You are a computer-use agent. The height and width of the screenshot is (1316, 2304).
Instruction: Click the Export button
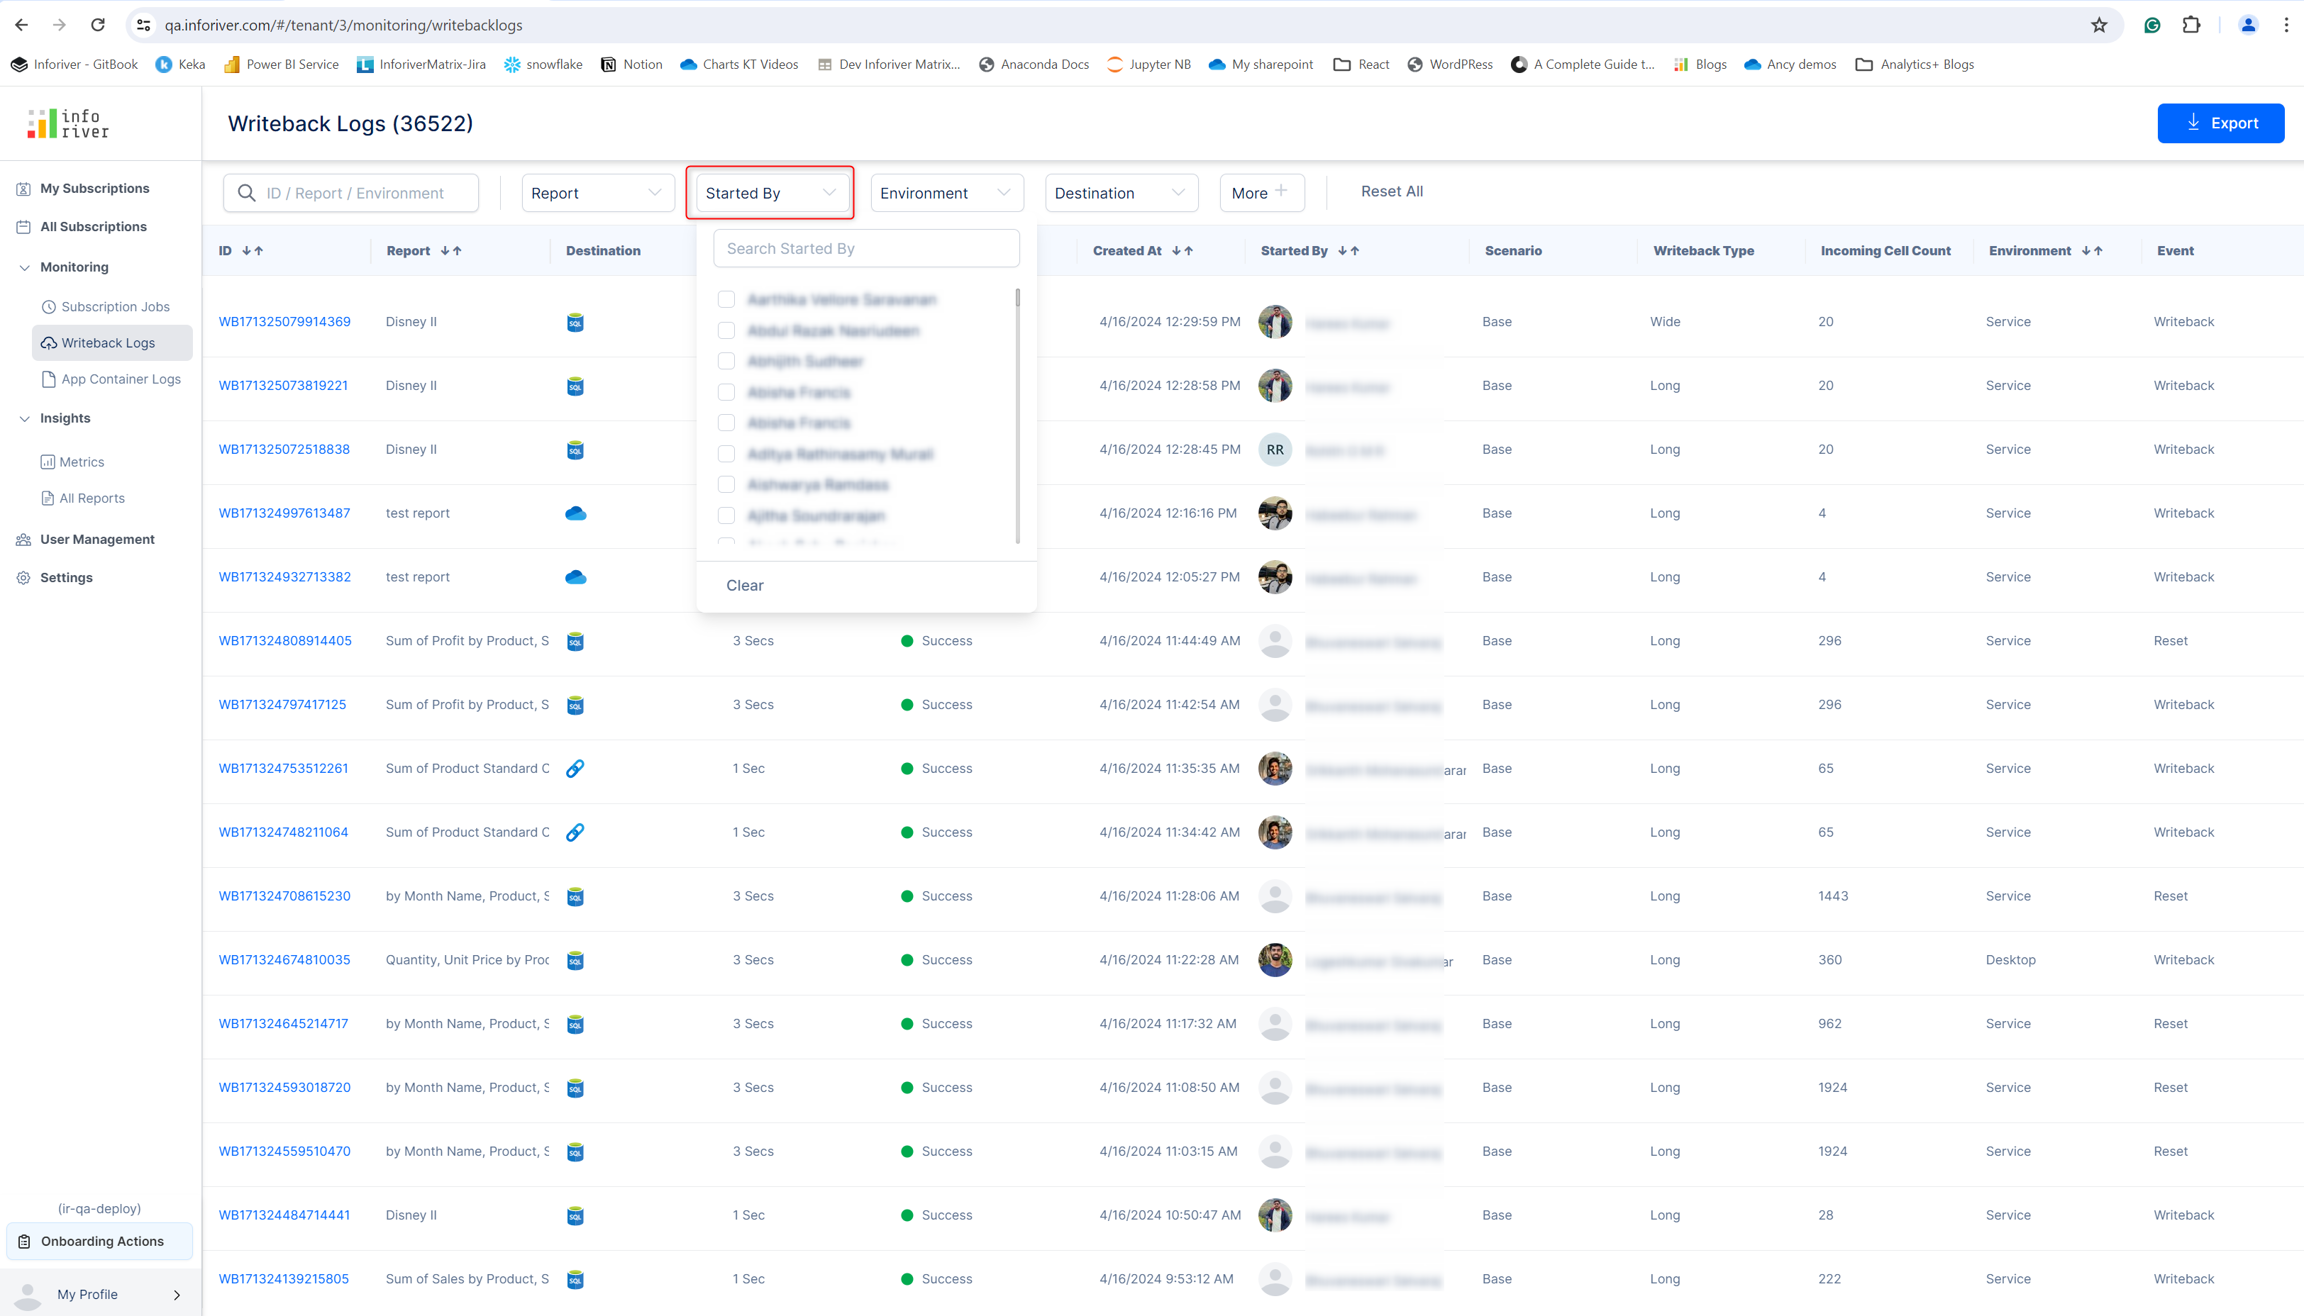pyautogui.click(x=2220, y=123)
